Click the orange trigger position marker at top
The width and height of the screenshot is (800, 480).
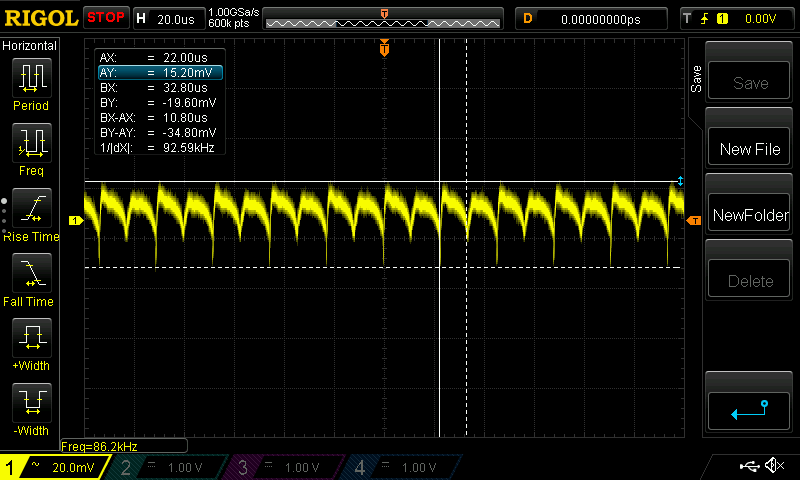tap(384, 48)
